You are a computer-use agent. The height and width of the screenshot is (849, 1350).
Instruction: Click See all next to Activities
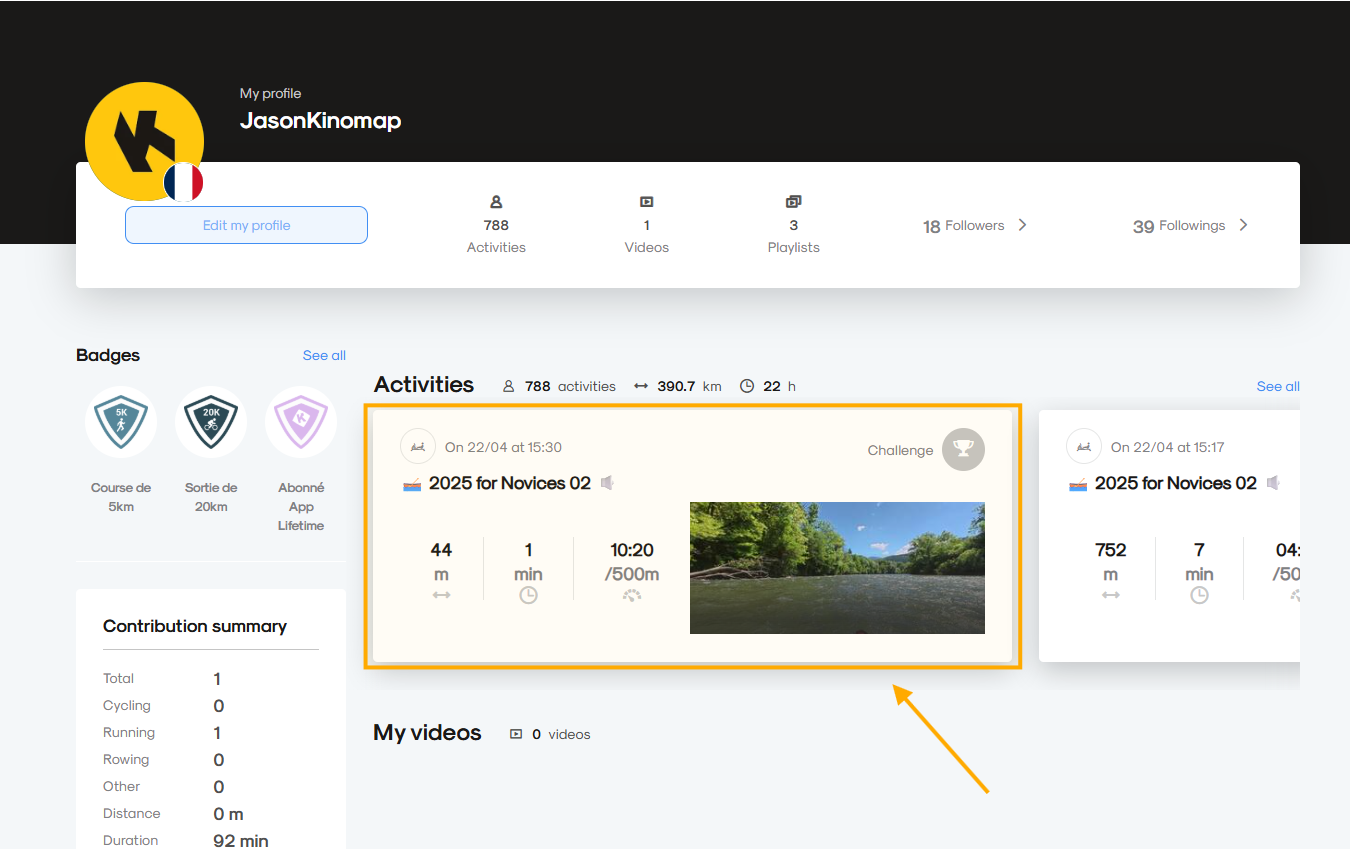[1278, 386]
